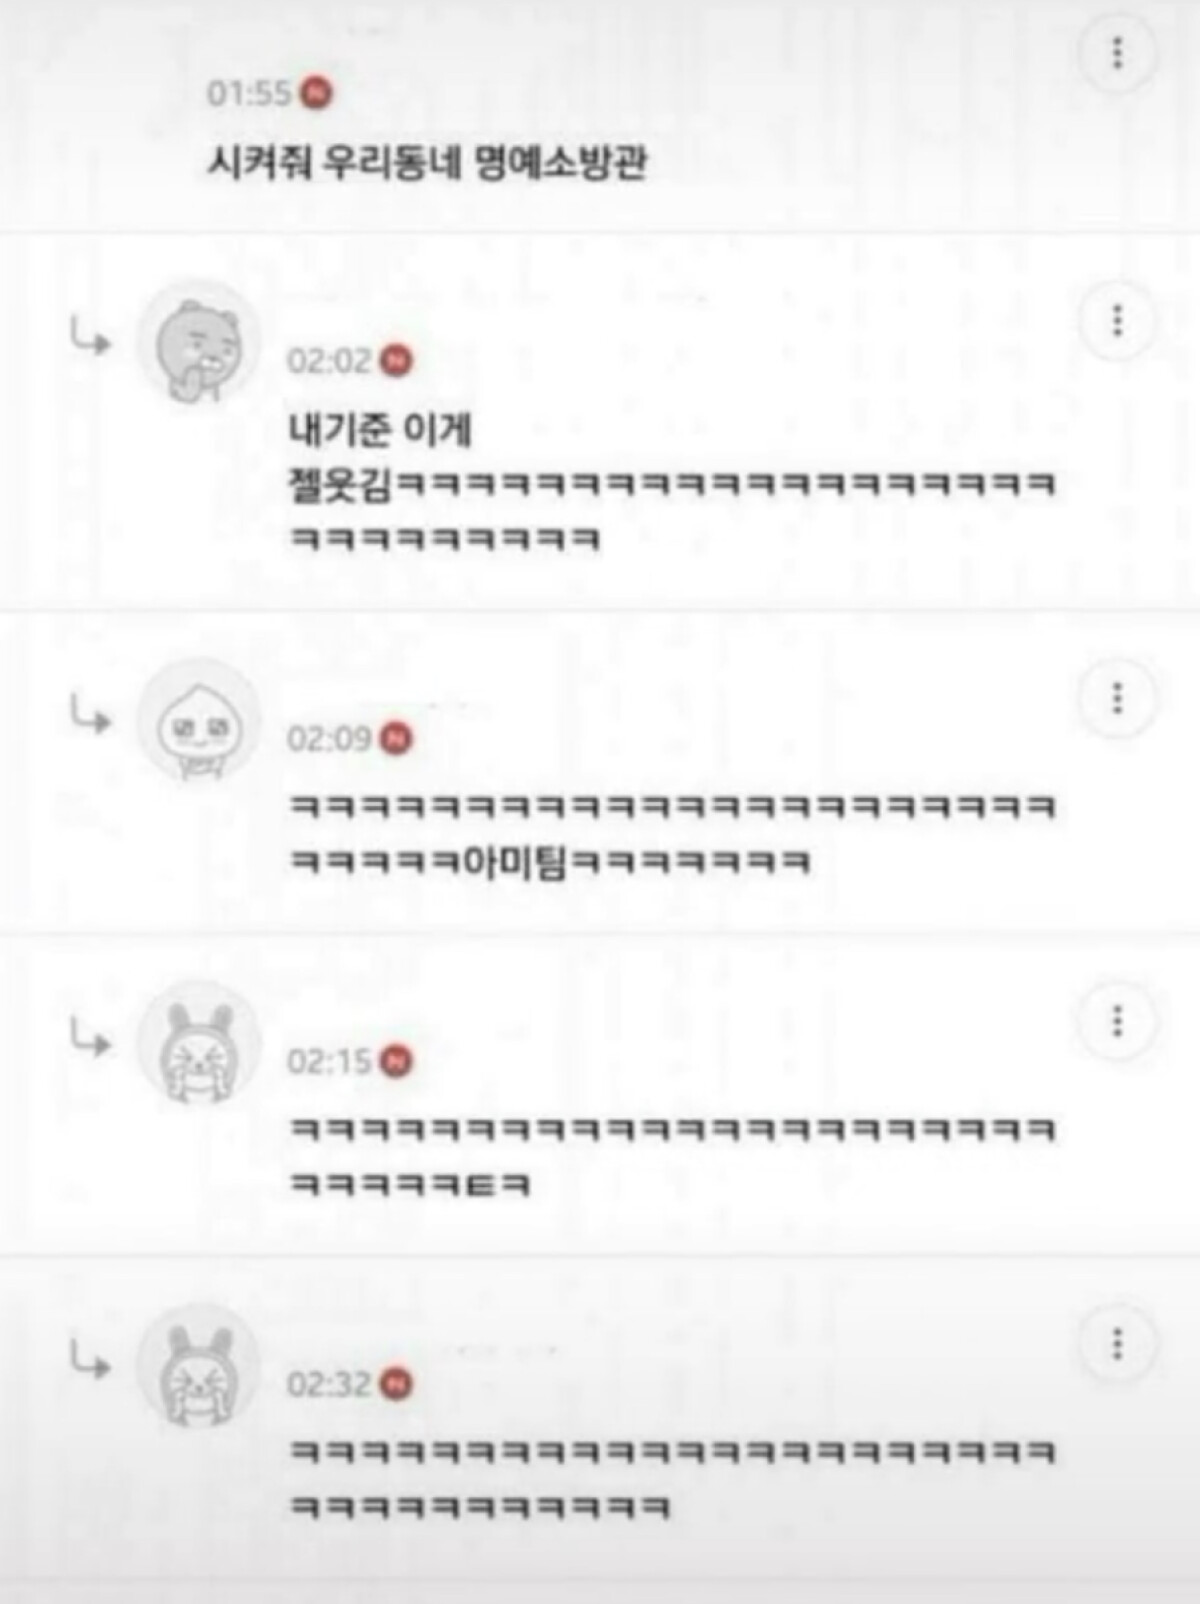Click the red N badge next to 02:09
The image size is (1200, 1604).
(396, 739)
